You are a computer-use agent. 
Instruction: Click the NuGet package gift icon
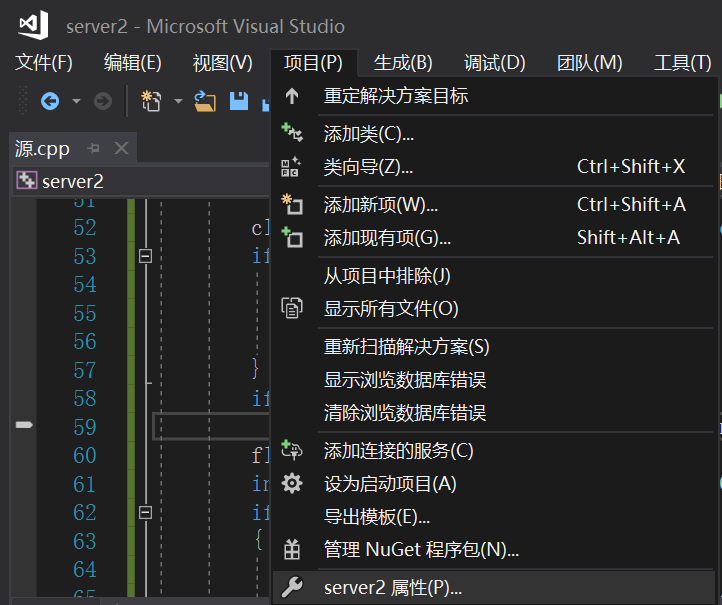pos(292,549)
